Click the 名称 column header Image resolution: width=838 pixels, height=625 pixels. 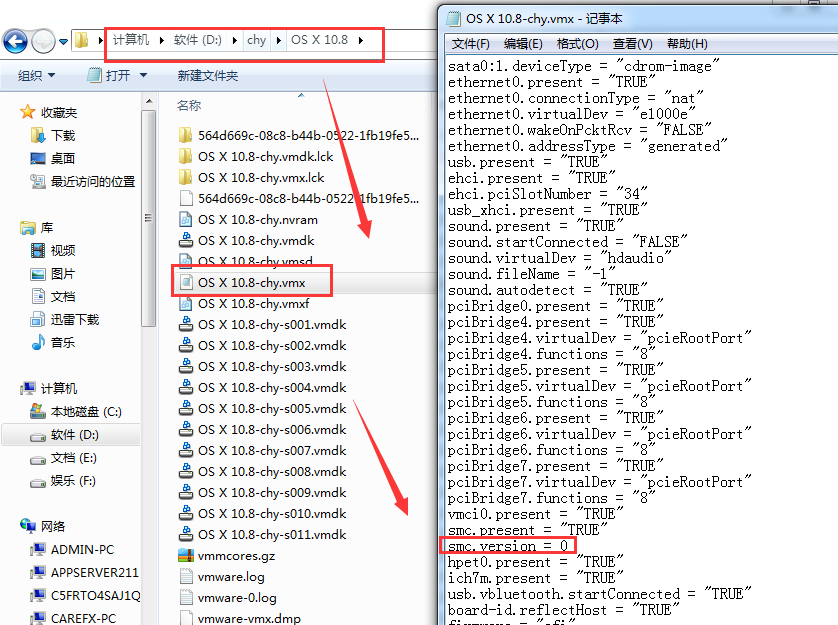pyautogui.click(x=189, y=105)
